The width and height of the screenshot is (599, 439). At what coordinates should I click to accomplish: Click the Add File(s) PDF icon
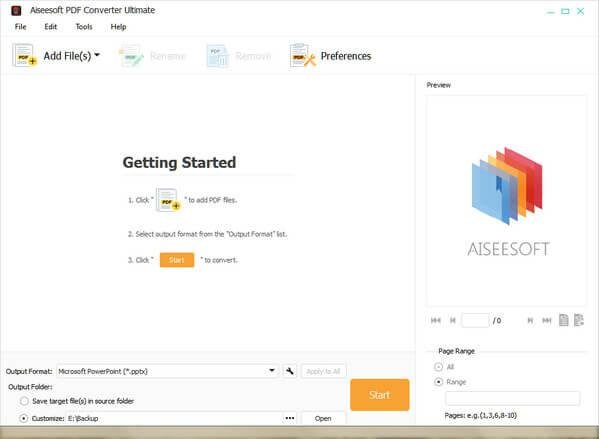coord(25,55)
